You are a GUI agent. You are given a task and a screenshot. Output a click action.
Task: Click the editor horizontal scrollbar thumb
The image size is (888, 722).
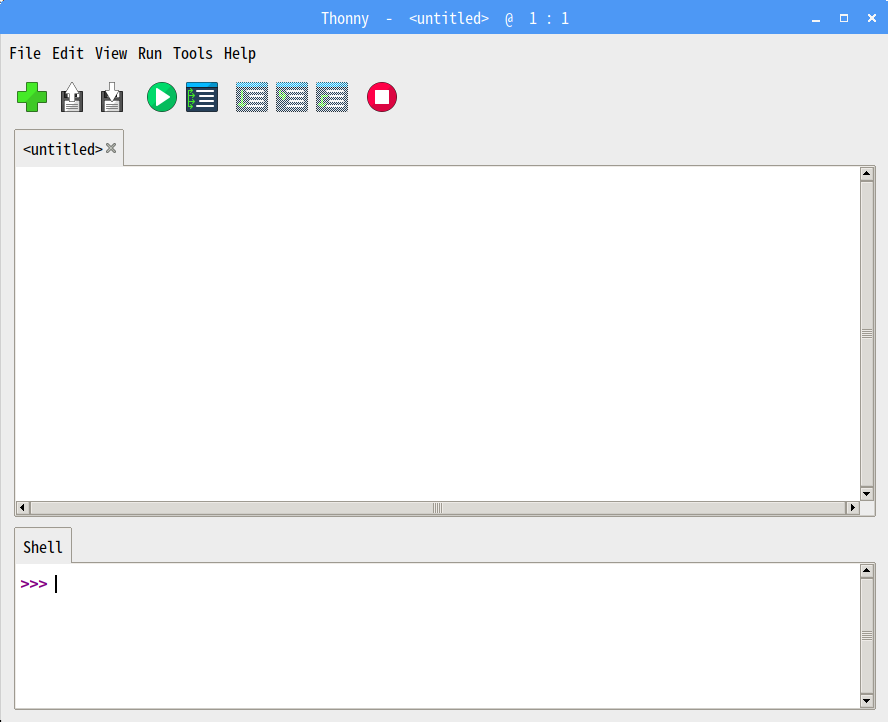(x=437, y=507)
